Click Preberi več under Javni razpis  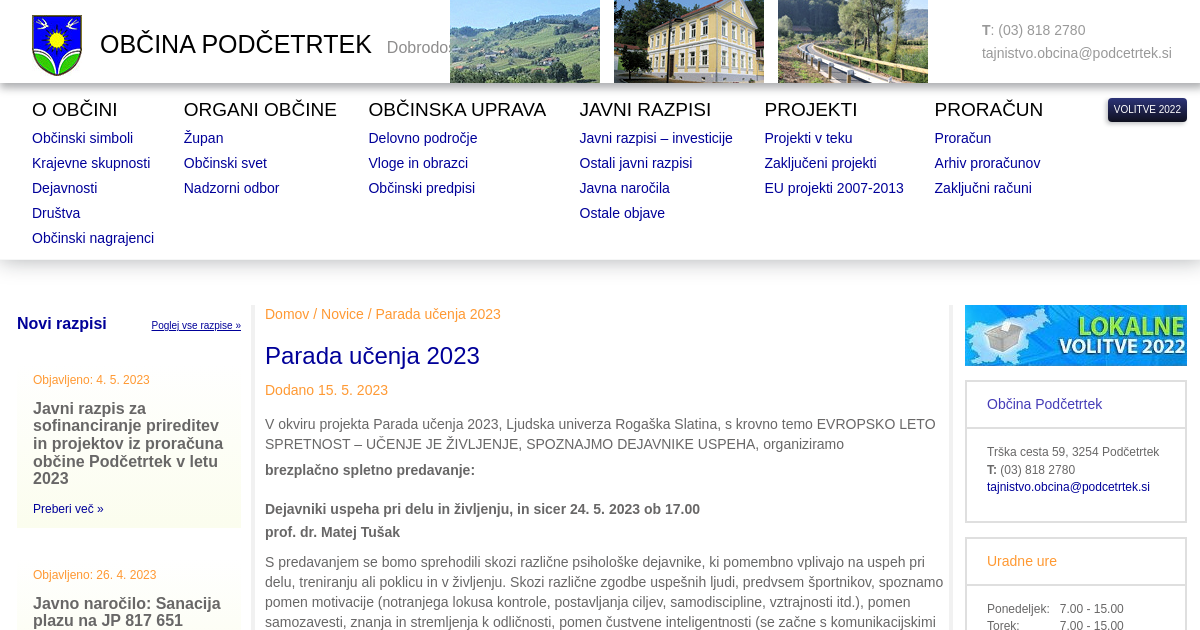(x=68, y=509)
